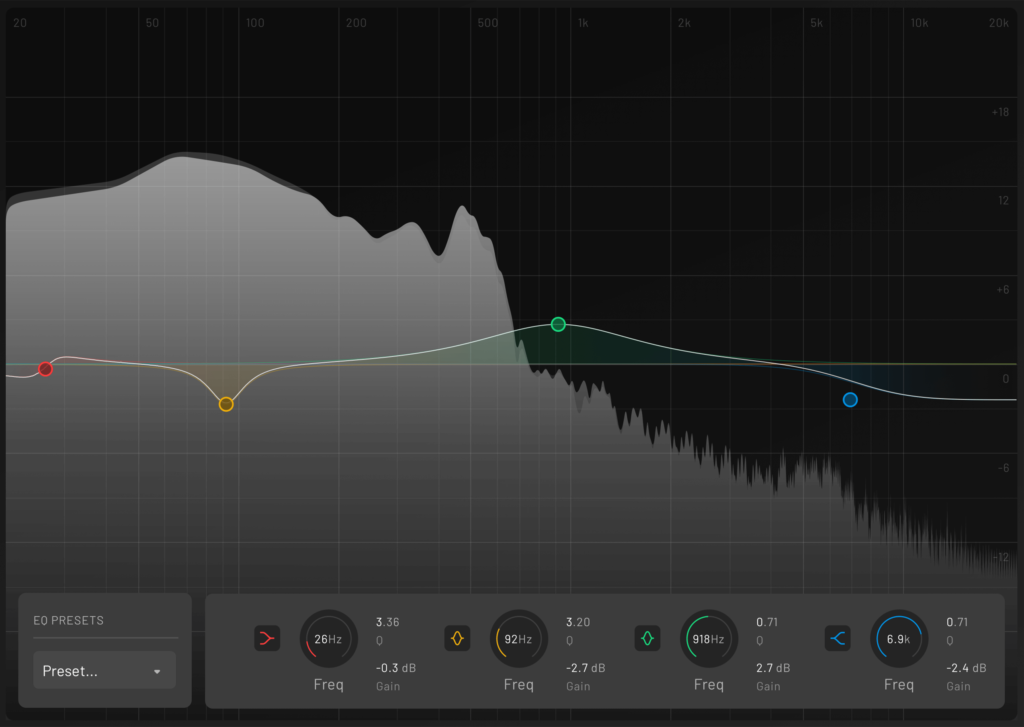Click the 26Hz frequency knob
The image size is (1024, 727).
(x=328, y=639)
